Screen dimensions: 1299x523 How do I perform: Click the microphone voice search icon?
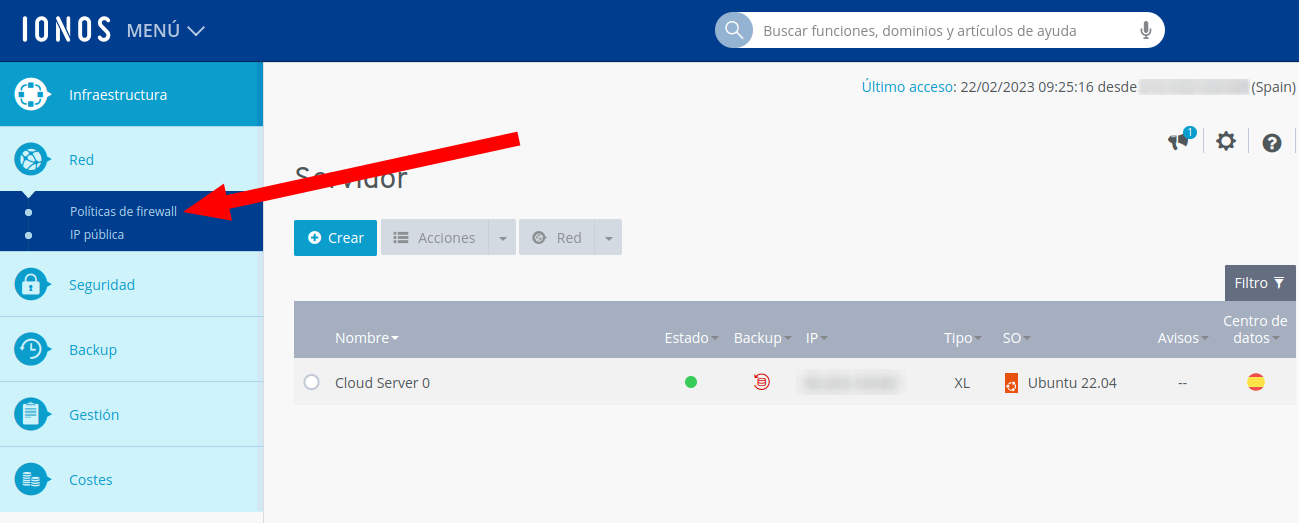tap(1146, 31)
